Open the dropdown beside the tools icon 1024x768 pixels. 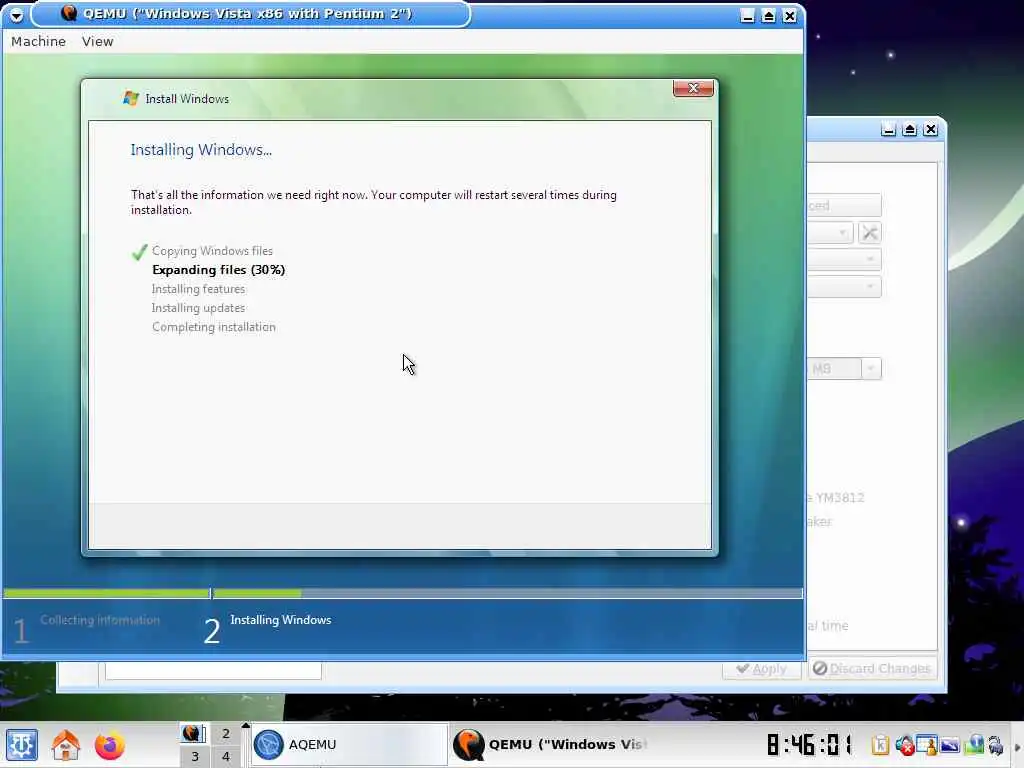click(x=842, y=232)
